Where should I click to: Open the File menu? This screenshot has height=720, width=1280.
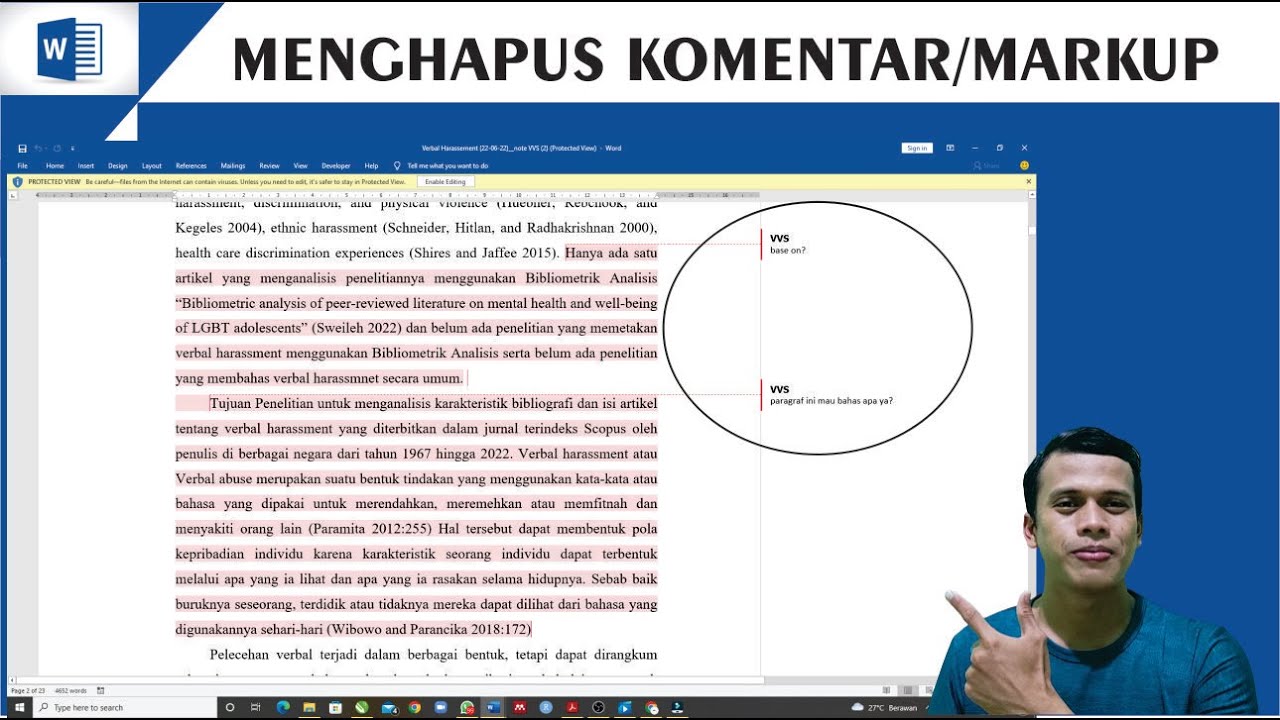(x=22, y=166)
